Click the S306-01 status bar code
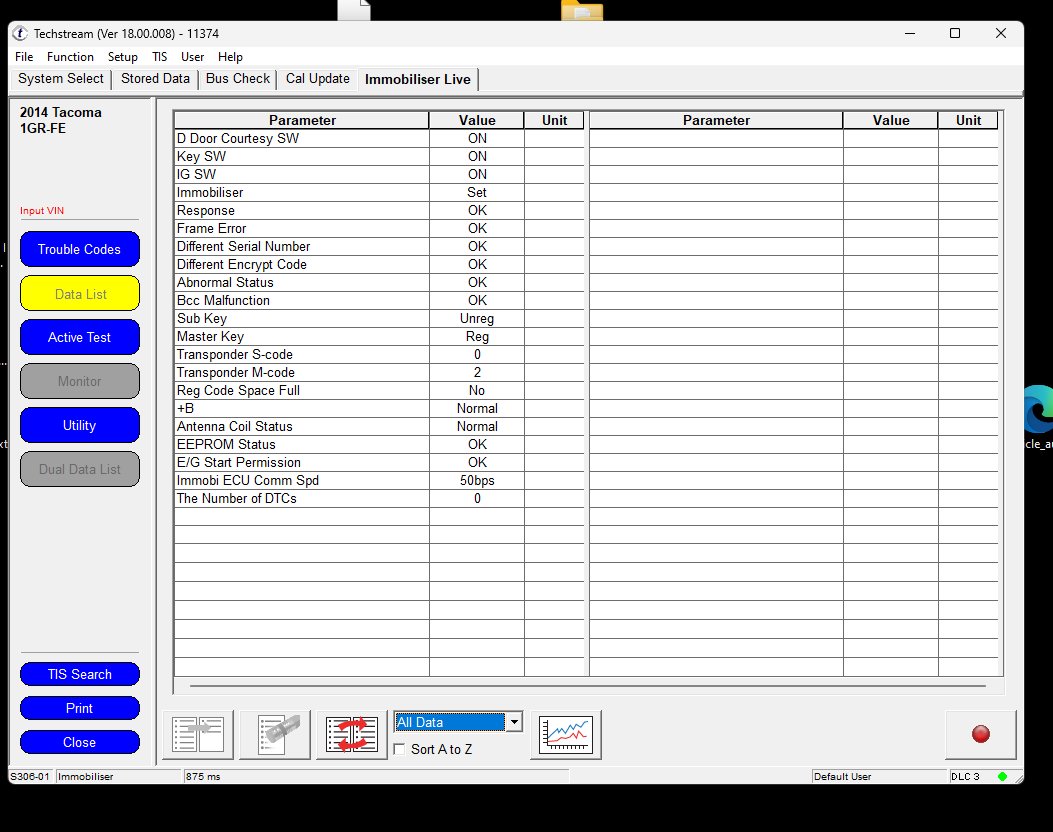Viewport: 1053px width, 832px height. (30, 776)
